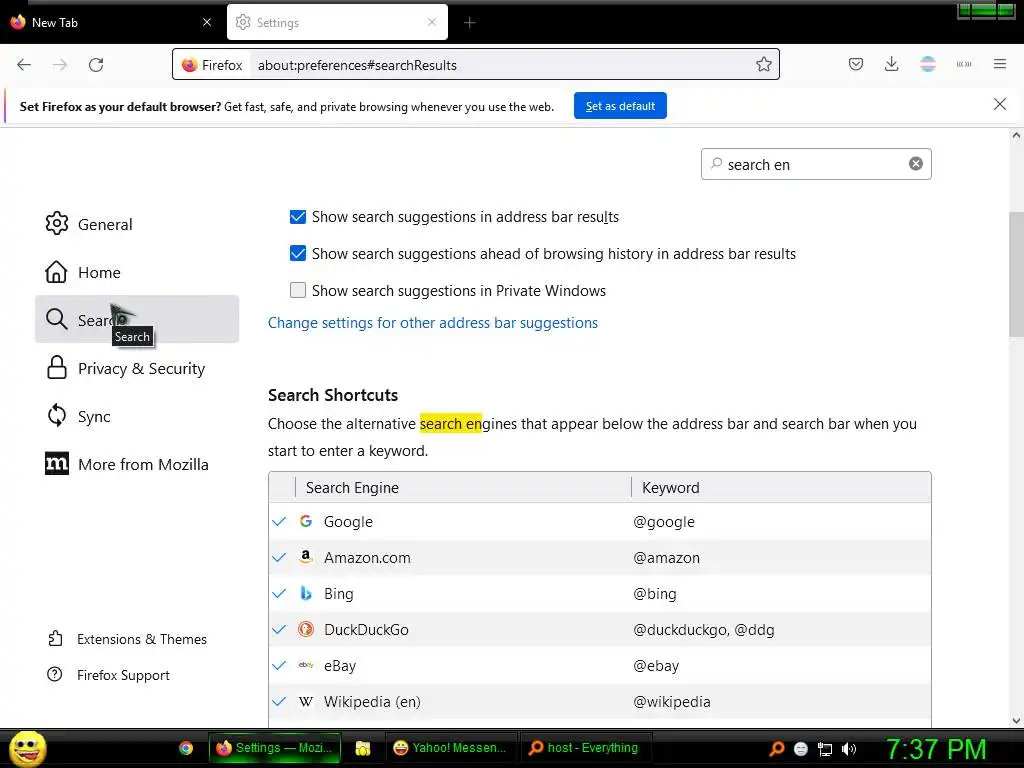Click the @ebay keyword cell
The height and width of the screenshot is (768, 1024).
pos(656,665)
